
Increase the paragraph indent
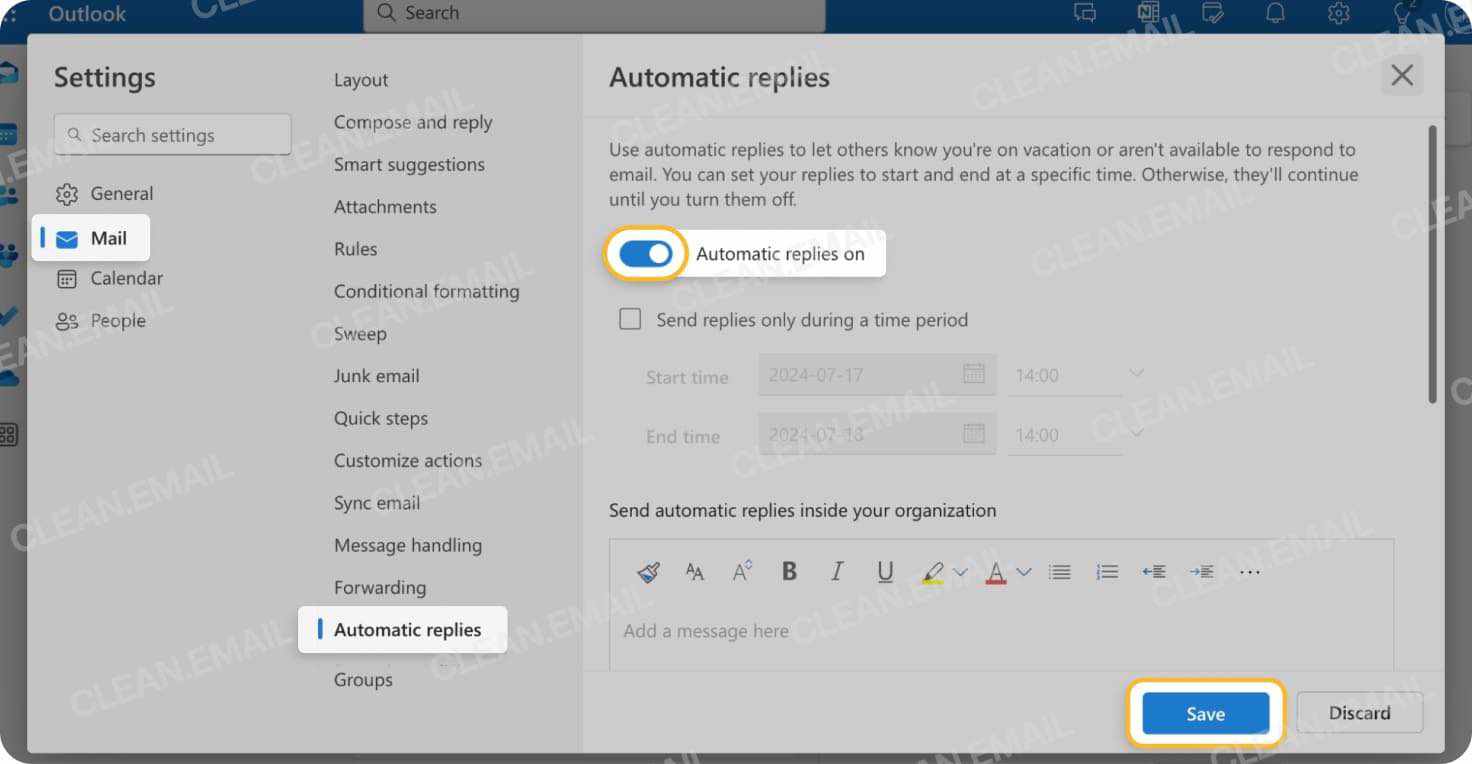pyautogui.click(x=1201, y=572)
